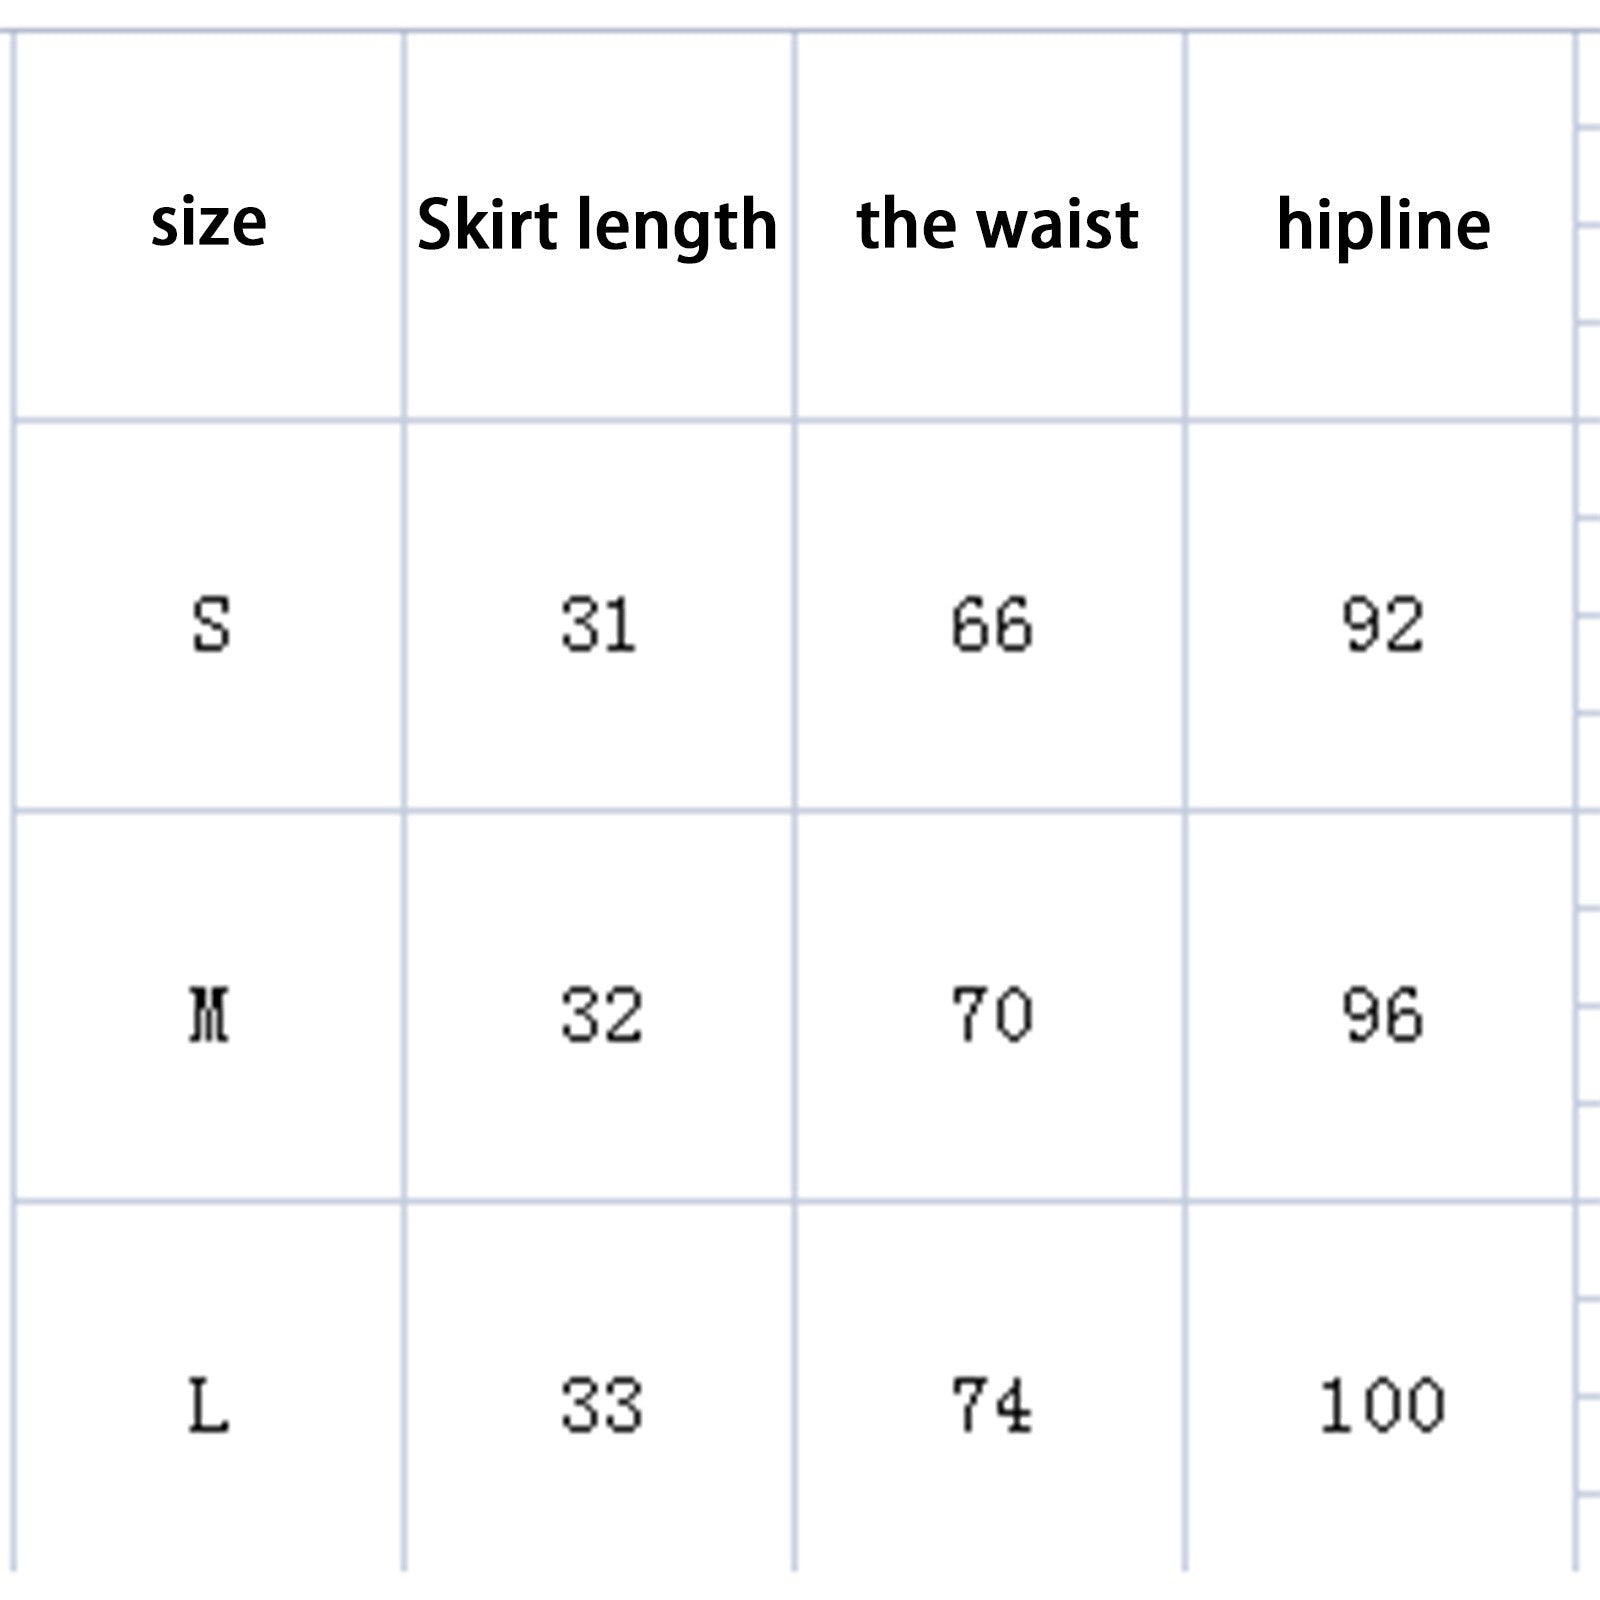This screenshot has width=1600, height=1600.
Task: Click waist value 74 cell
Action: pyautogui.click(x=991, y=1405)
